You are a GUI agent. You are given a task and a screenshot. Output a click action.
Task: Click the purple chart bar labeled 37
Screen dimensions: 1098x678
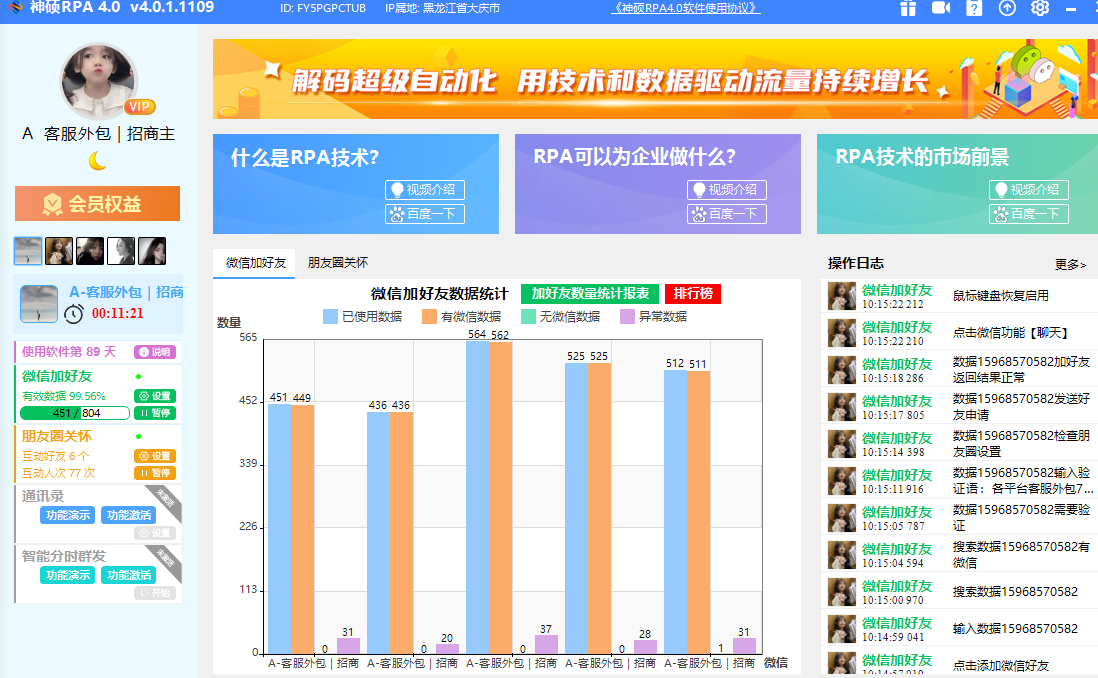[546, 644]
